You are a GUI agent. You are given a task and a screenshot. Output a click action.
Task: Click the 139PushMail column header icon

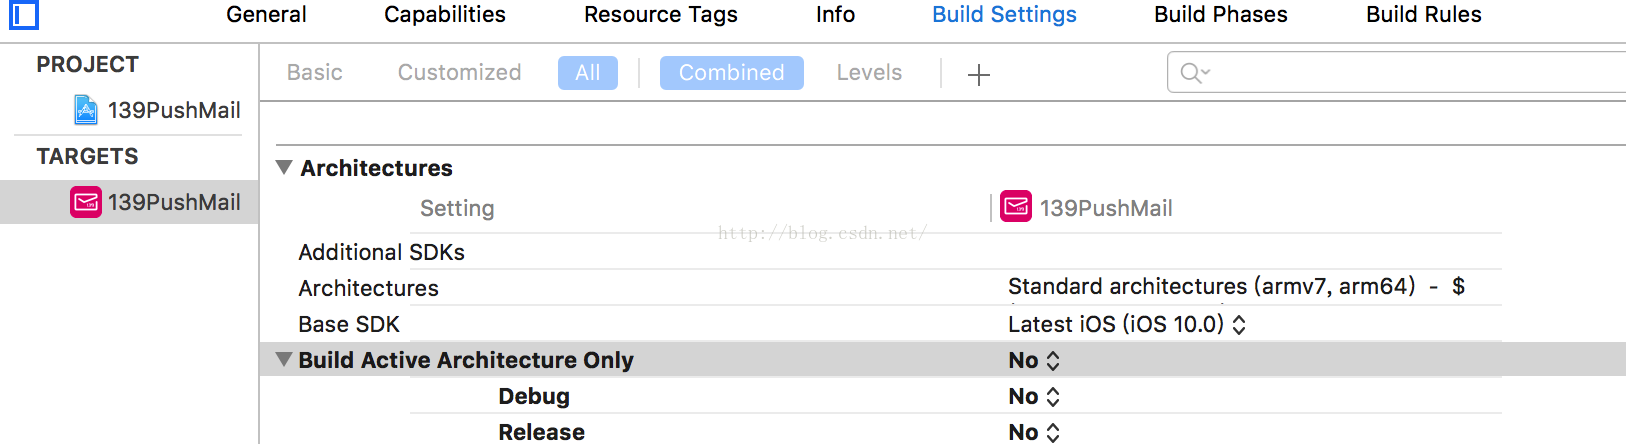[1016, 207]
